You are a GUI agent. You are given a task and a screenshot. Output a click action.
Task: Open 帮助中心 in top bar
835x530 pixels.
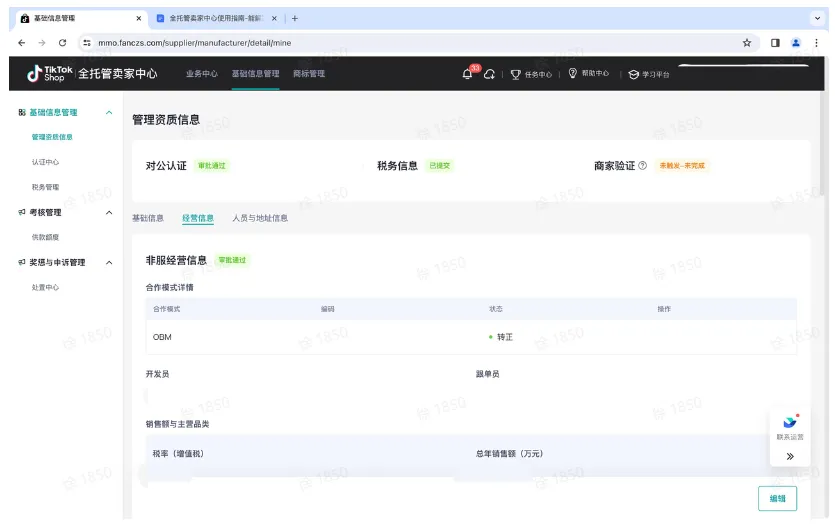(588, 73)
